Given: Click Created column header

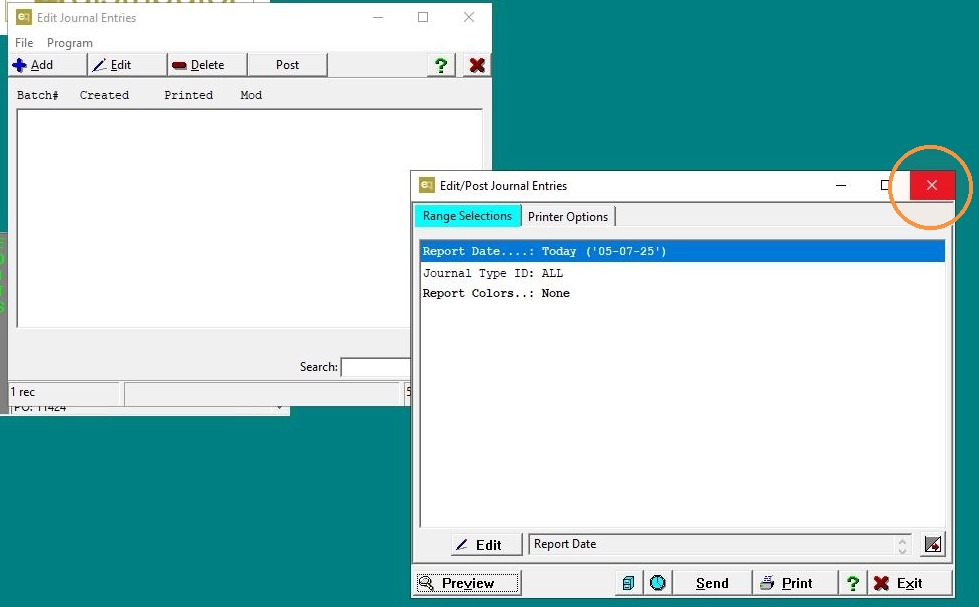Looking at the screenshot, I should [104, 95].
